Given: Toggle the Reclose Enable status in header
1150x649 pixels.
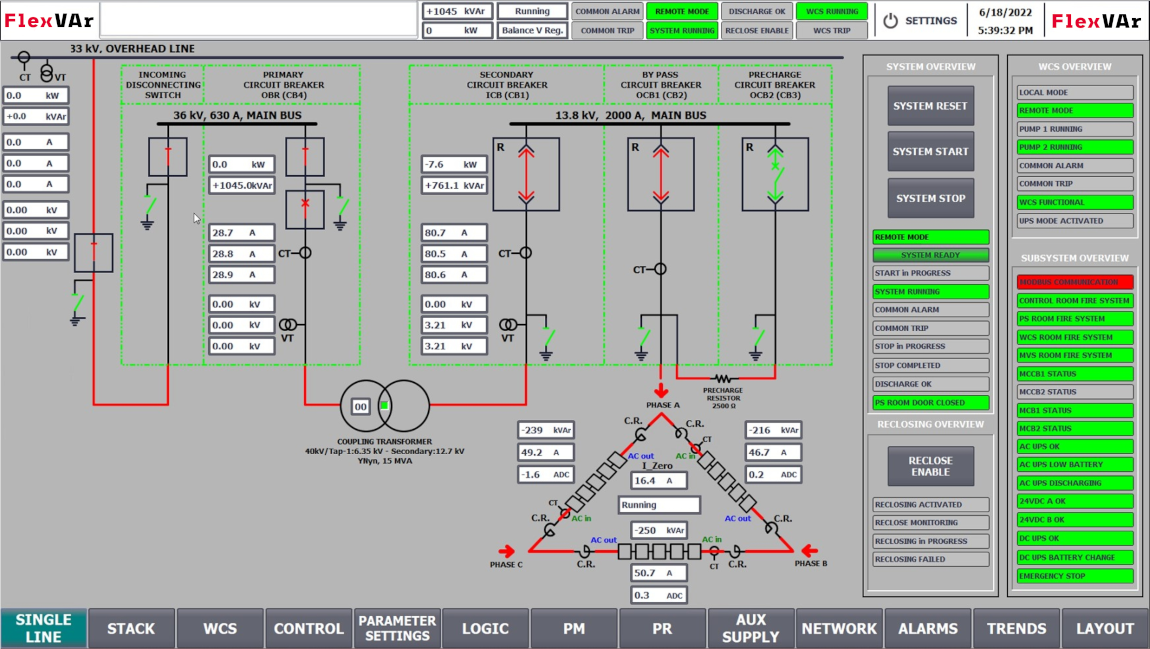Looking at the screenshot, I should 756,30.
